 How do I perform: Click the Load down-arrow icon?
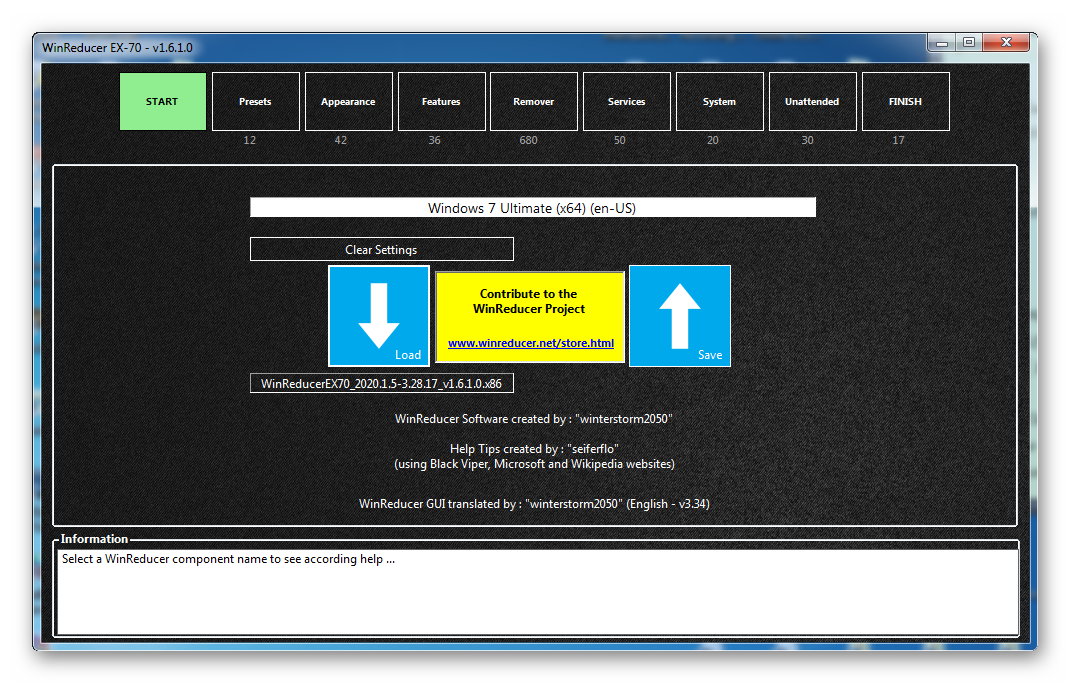[x=379, y=316]
